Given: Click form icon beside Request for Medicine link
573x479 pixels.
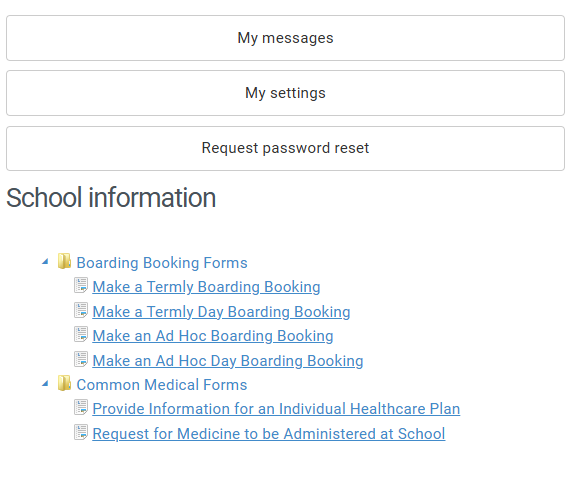Looking at the screenshot, I should click(81, 432).
